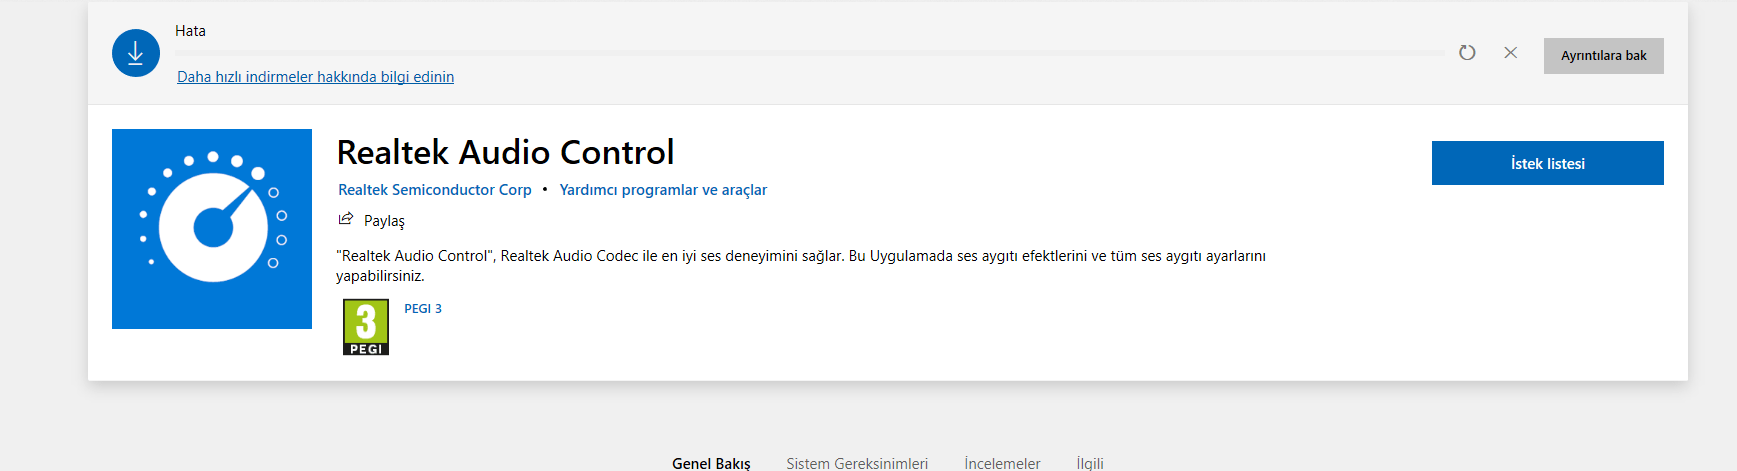Switch to Sistem Gereksinimleri tab
This screenshot has width=1737, height=471.
[857, 463]
